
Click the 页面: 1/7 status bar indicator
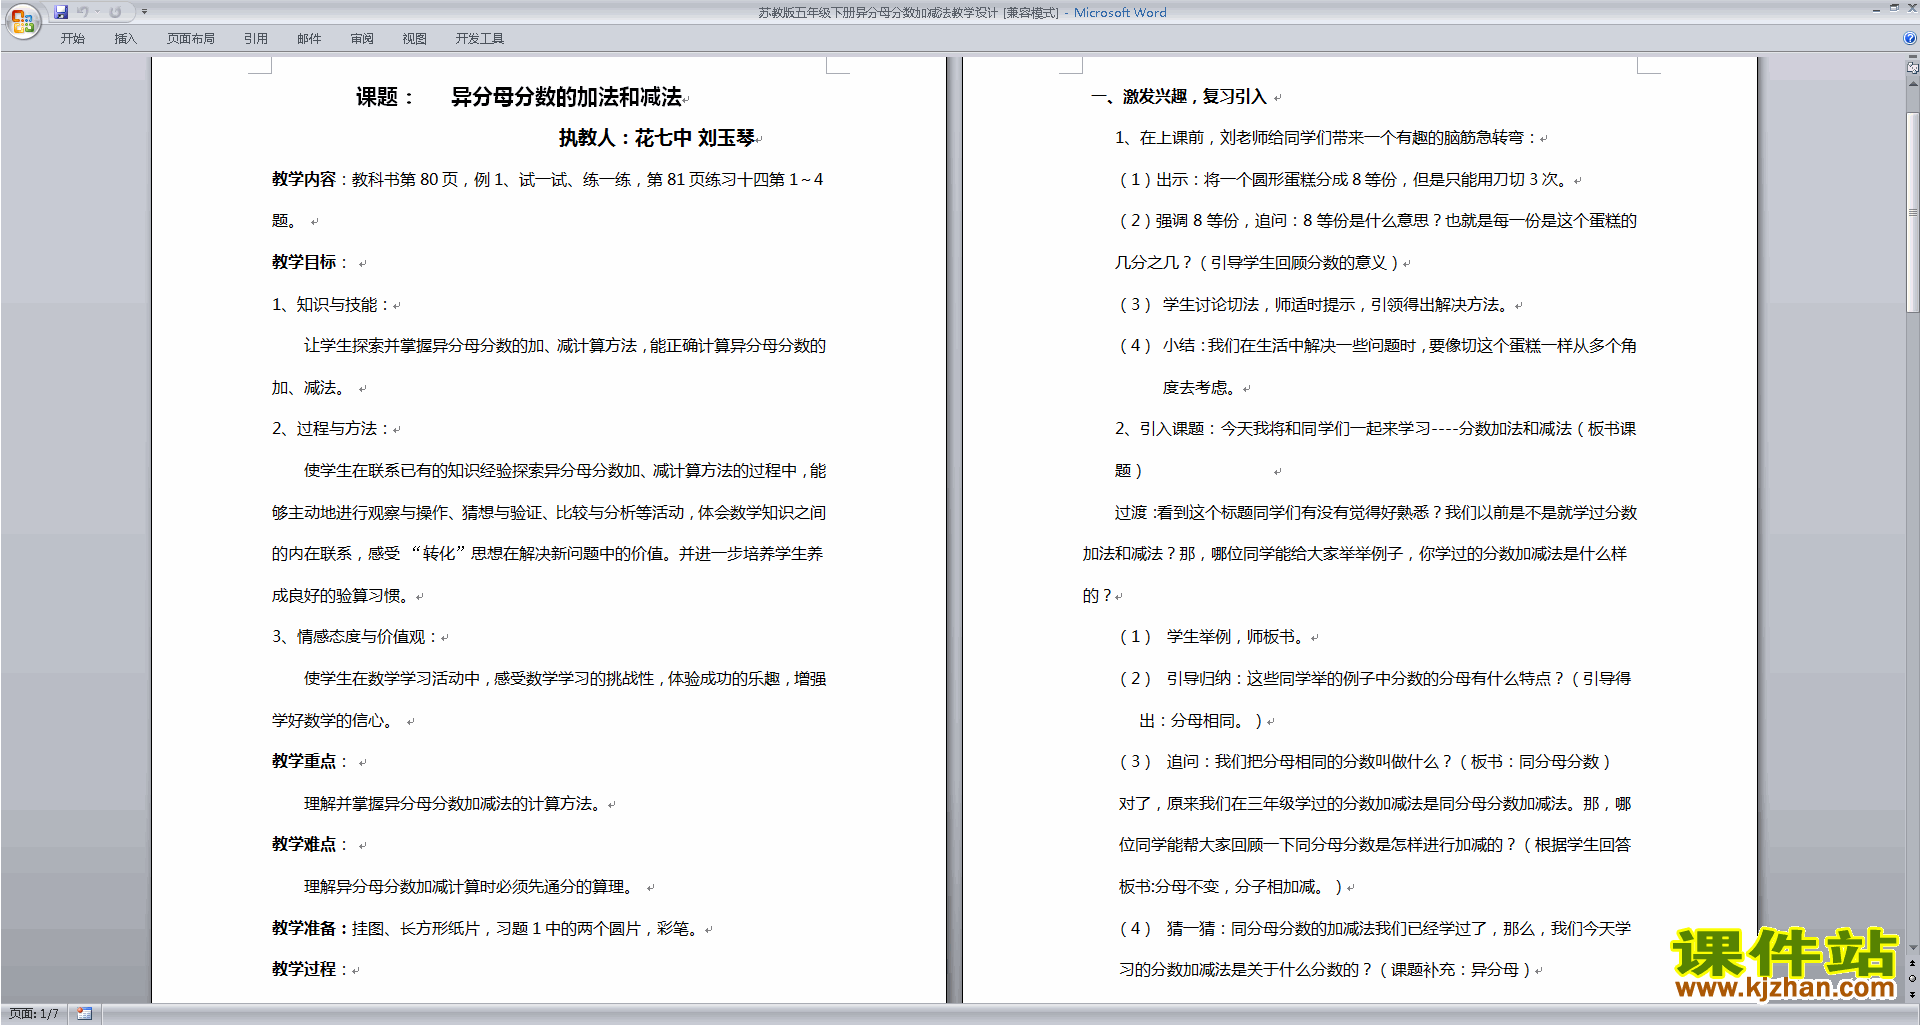(x=33, y=1014)
